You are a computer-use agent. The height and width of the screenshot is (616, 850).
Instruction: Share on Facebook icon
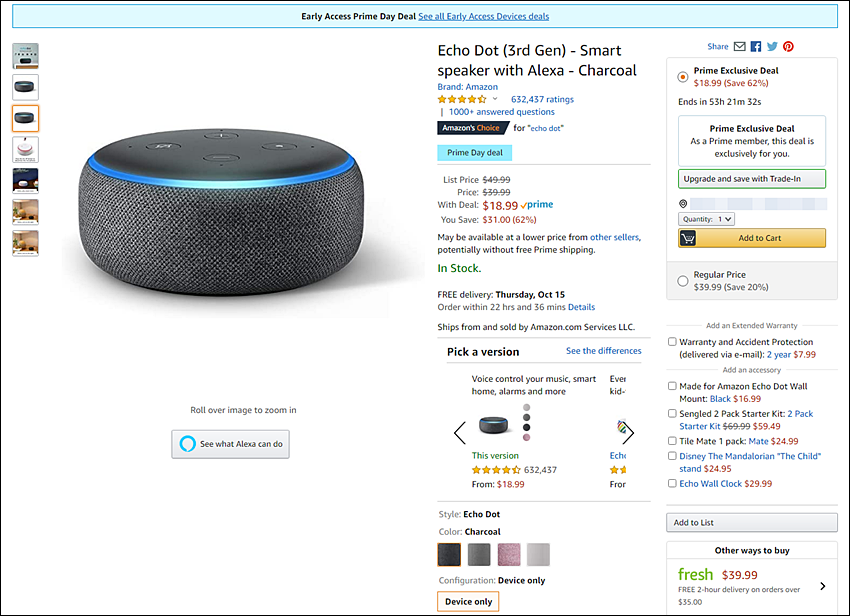pyautogui.click(x=756, y=47)
